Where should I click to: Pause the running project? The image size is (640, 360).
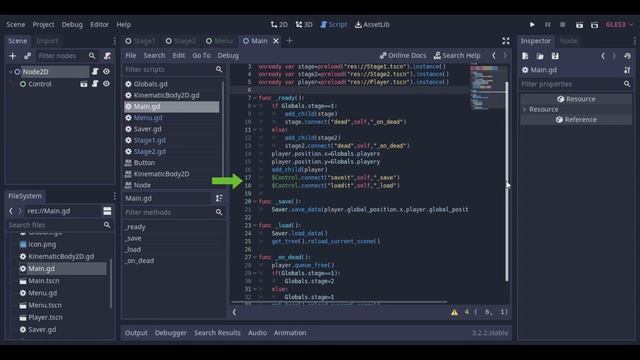(x=547, y=24)
